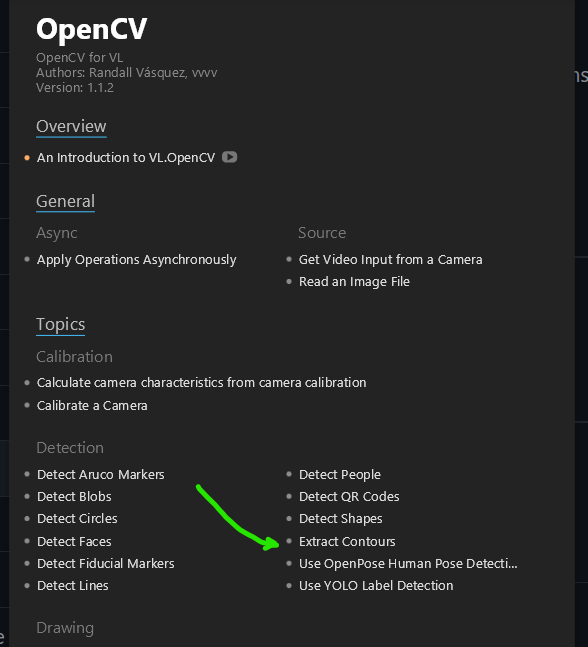Viewport: 588px width, 647px height.
Task: Open Get Video Input from a Camera
Action: tap(390, 260)
